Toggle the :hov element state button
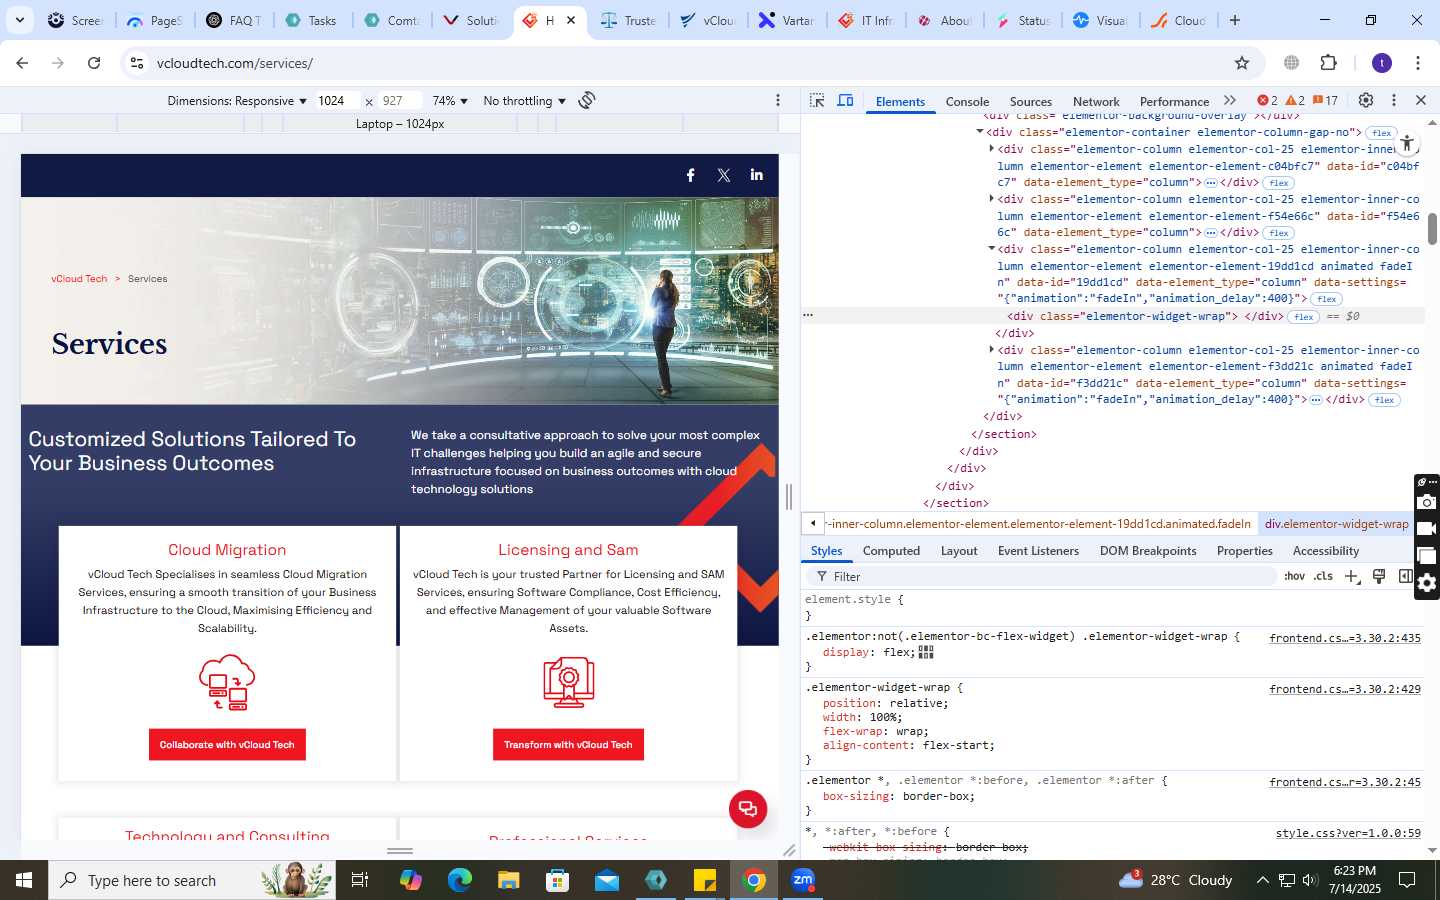 click(1294, 576)
